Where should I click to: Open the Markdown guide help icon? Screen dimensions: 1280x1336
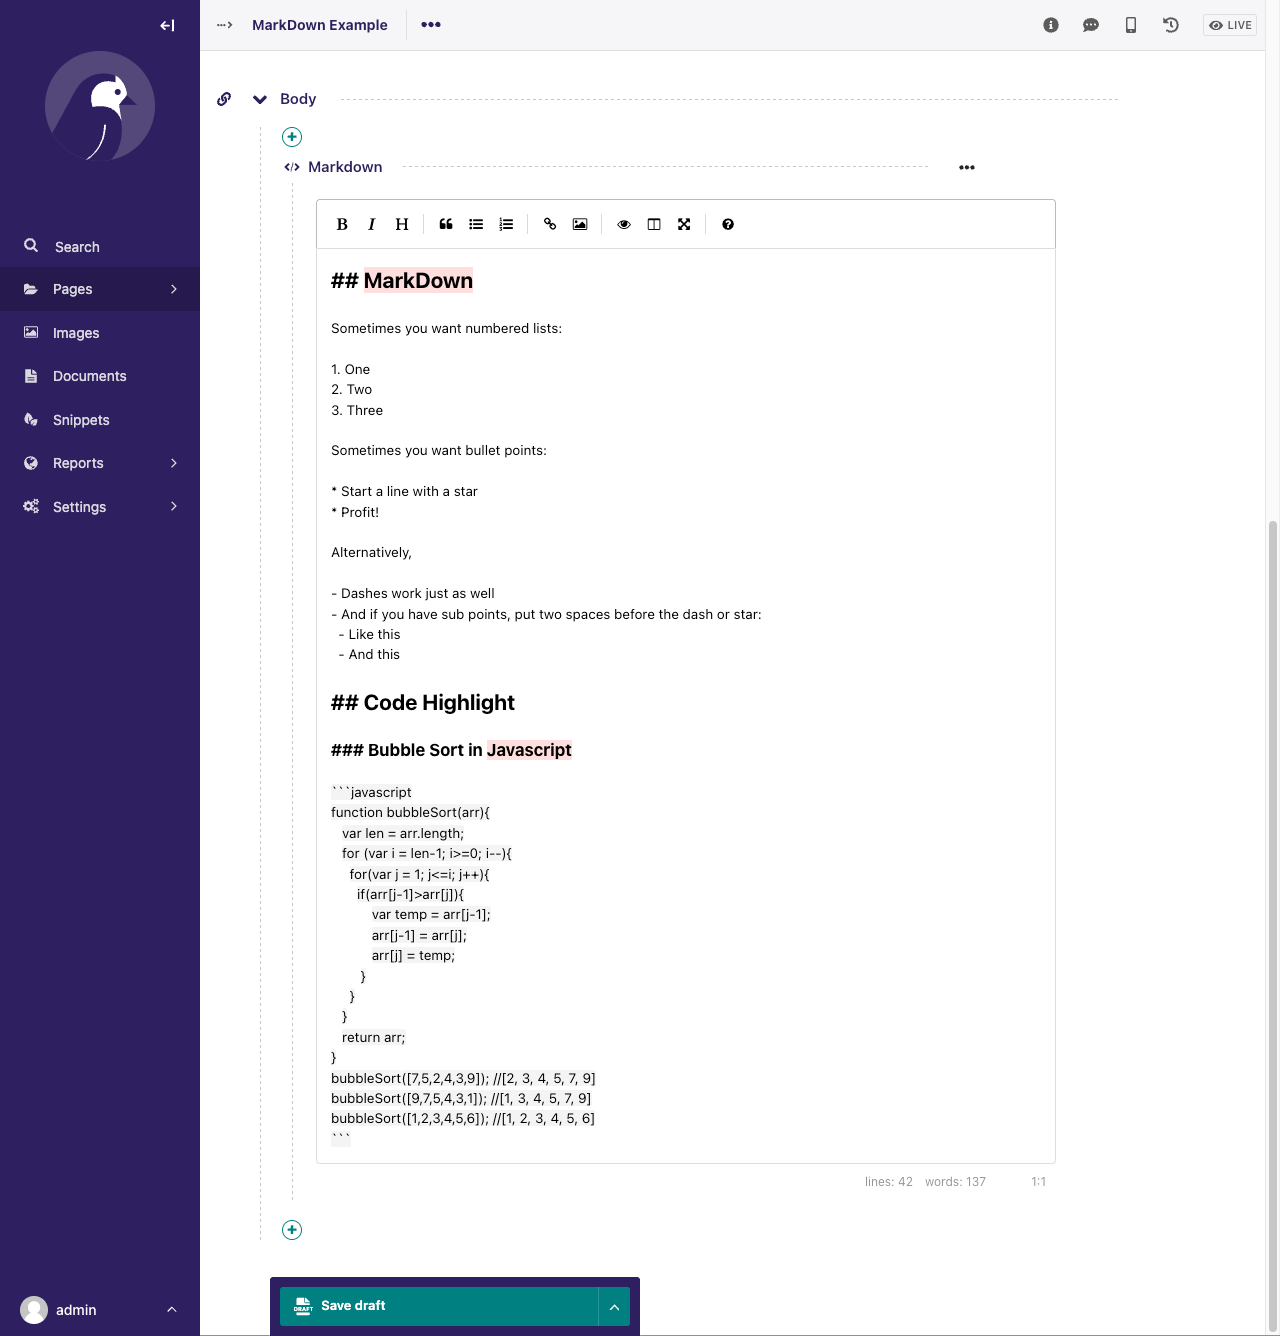pos(728,224)
